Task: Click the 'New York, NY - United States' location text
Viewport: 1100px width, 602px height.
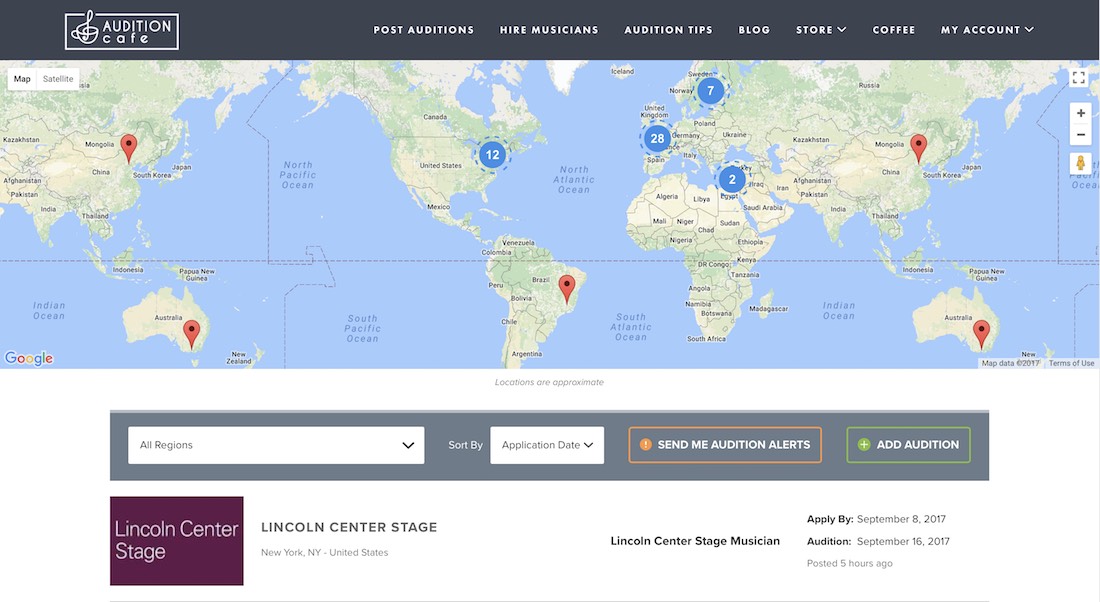Action: (x=325, y=552)
